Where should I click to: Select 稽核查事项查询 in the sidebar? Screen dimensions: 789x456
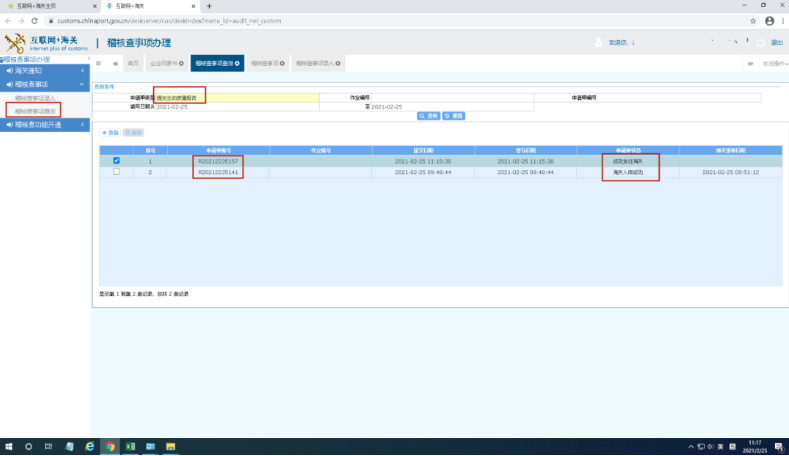coord(35,111)
